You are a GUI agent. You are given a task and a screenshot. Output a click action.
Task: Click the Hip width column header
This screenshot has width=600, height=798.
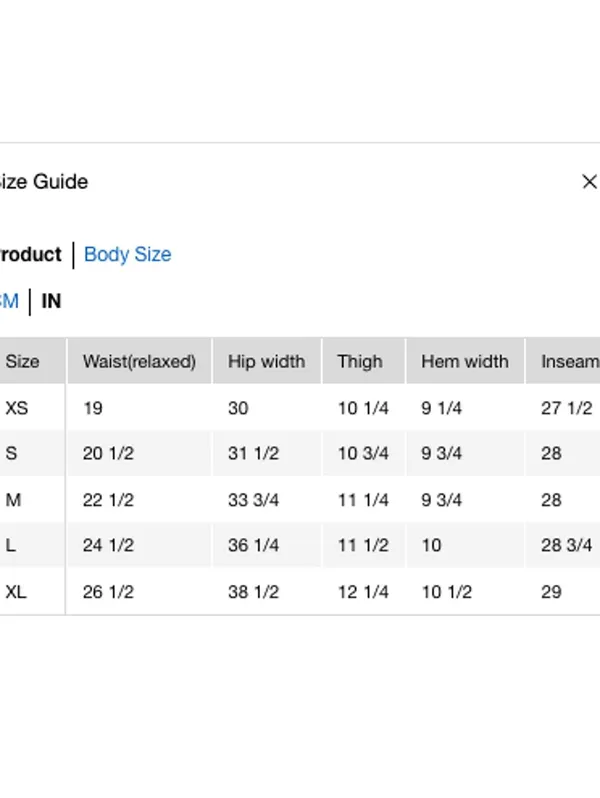click(x=267, y=361)
